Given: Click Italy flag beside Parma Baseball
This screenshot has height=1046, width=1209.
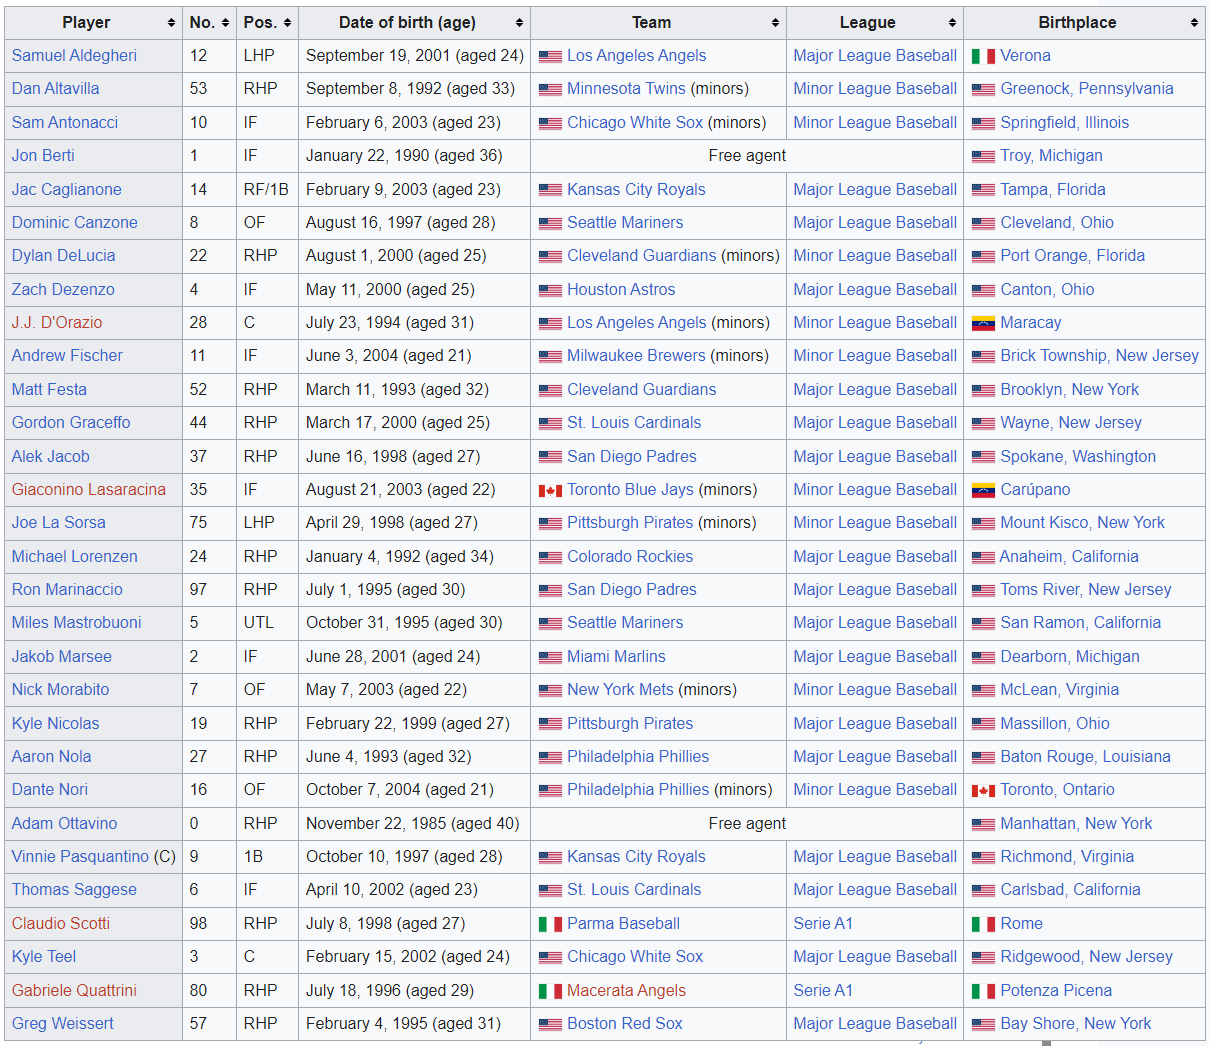Looking at the screenshot, I should click(550, 925).
